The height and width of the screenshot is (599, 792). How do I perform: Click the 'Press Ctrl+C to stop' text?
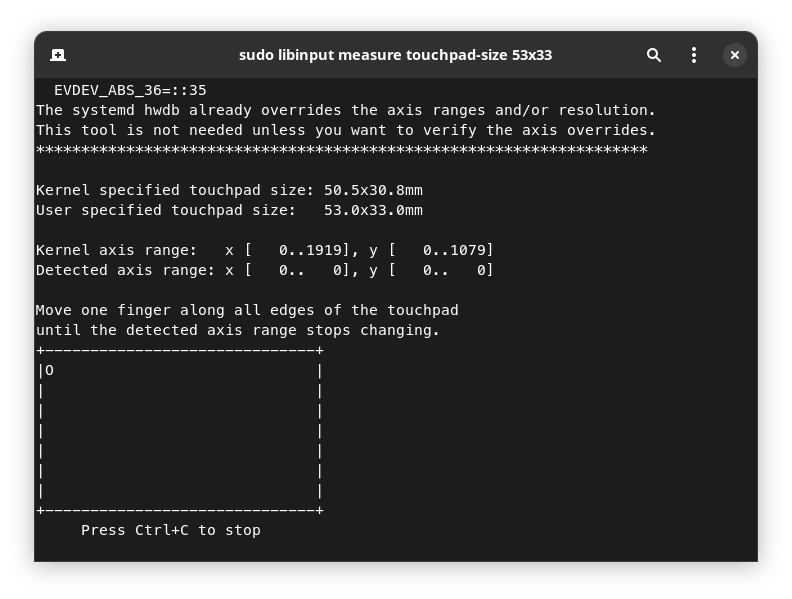point(171,530)
